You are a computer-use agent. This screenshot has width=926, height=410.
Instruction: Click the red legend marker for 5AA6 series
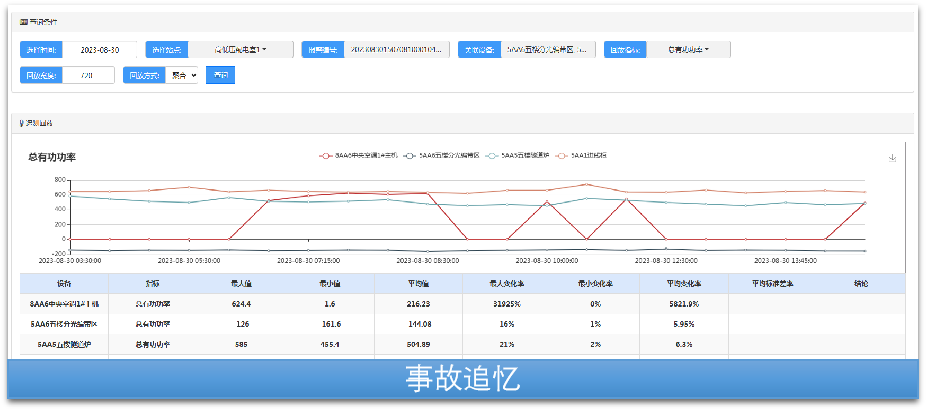(325, 156)
